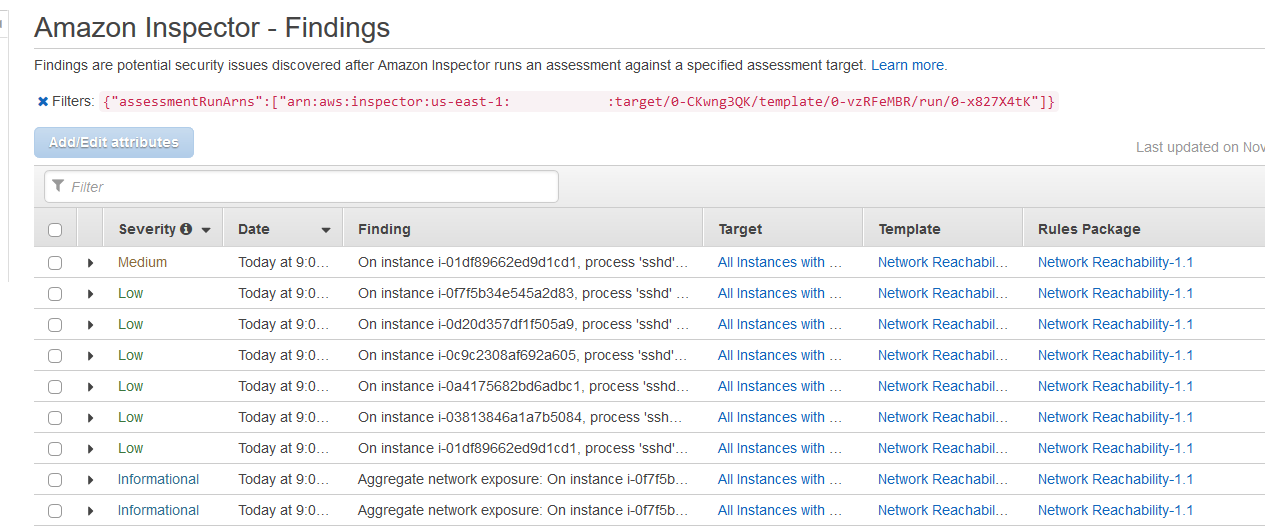The image size is (1265, 531).
Task: Select the checkbox for finding i-0f7f5b34e545a2d83
Action: pyautogui.click(x=55, y=294)
